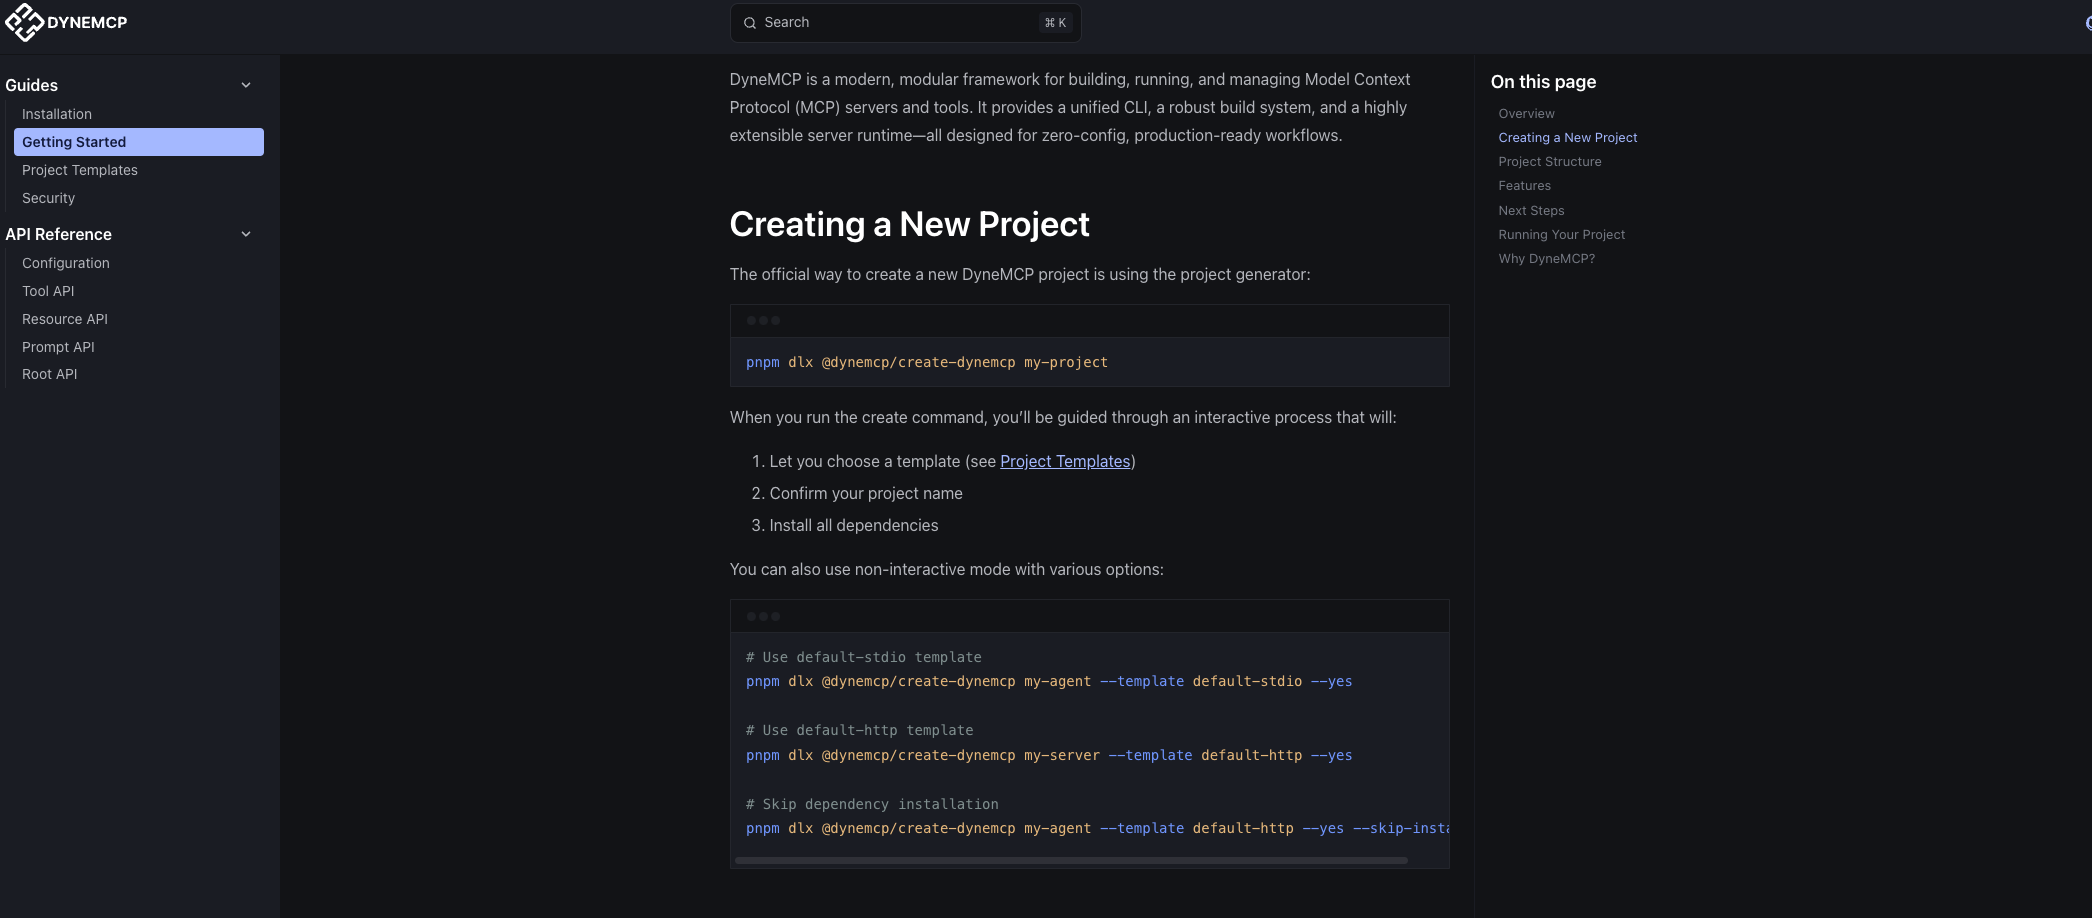Click the '# Skip dependency installation' comment

tap(872, 804)
